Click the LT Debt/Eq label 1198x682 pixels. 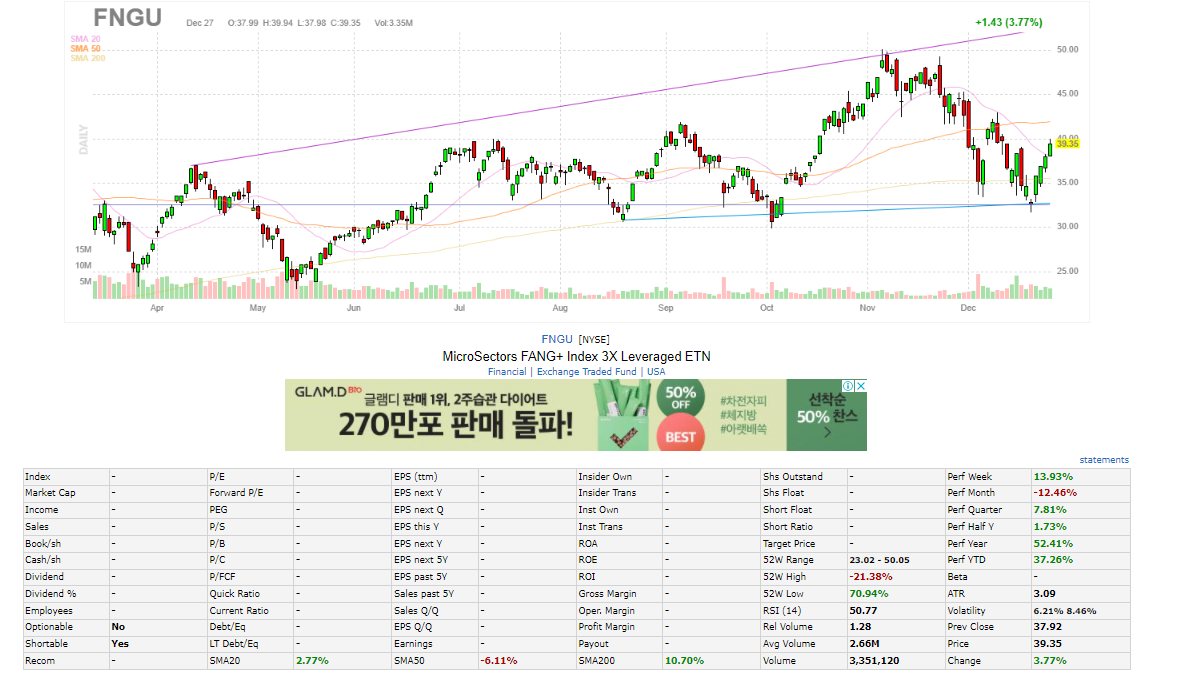(234, 644)
